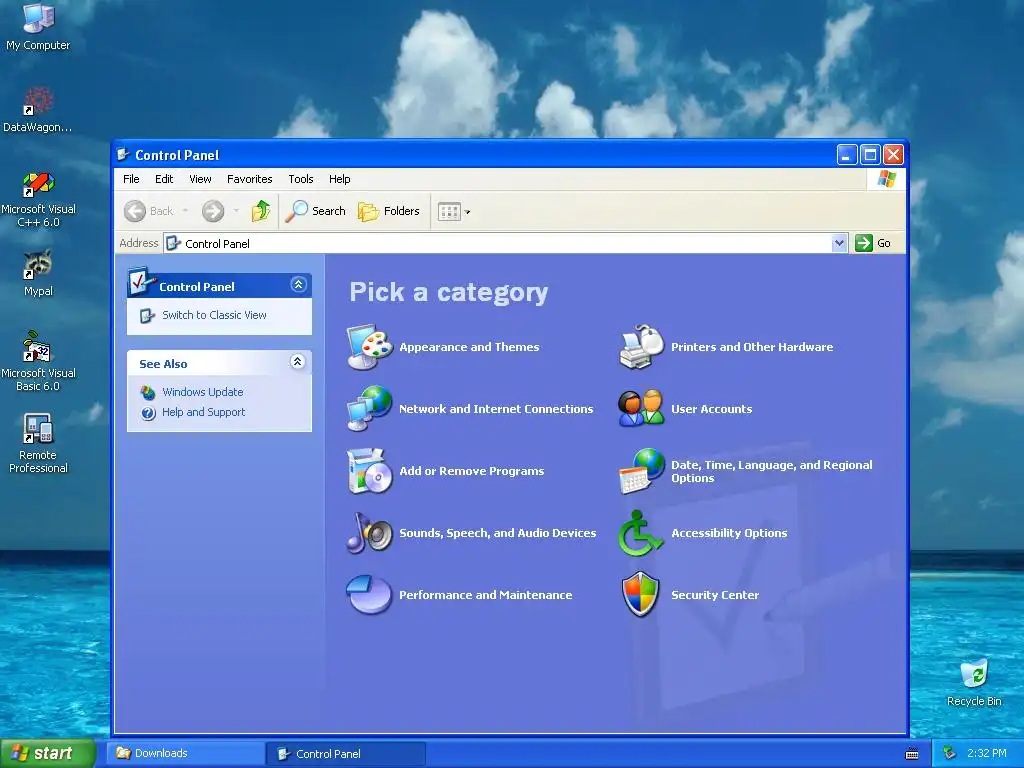Click the Search magnifier toolbar button
This screenshot has width=1024, height=768.
315,211
